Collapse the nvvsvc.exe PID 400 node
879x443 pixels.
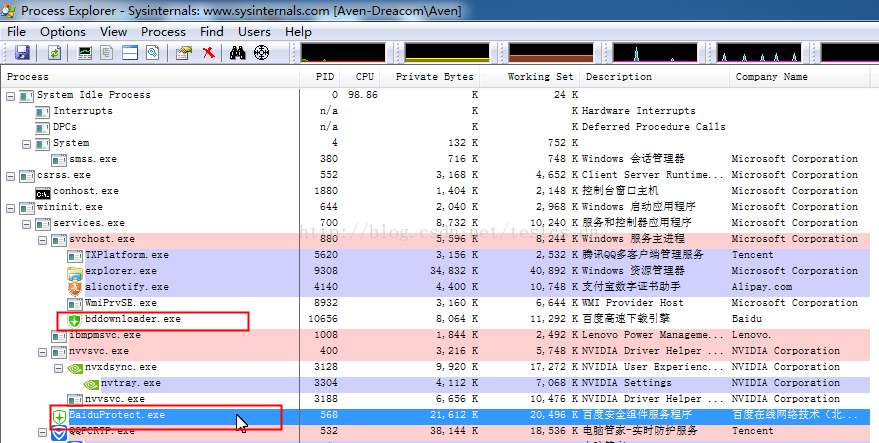(x=43, y=352)
